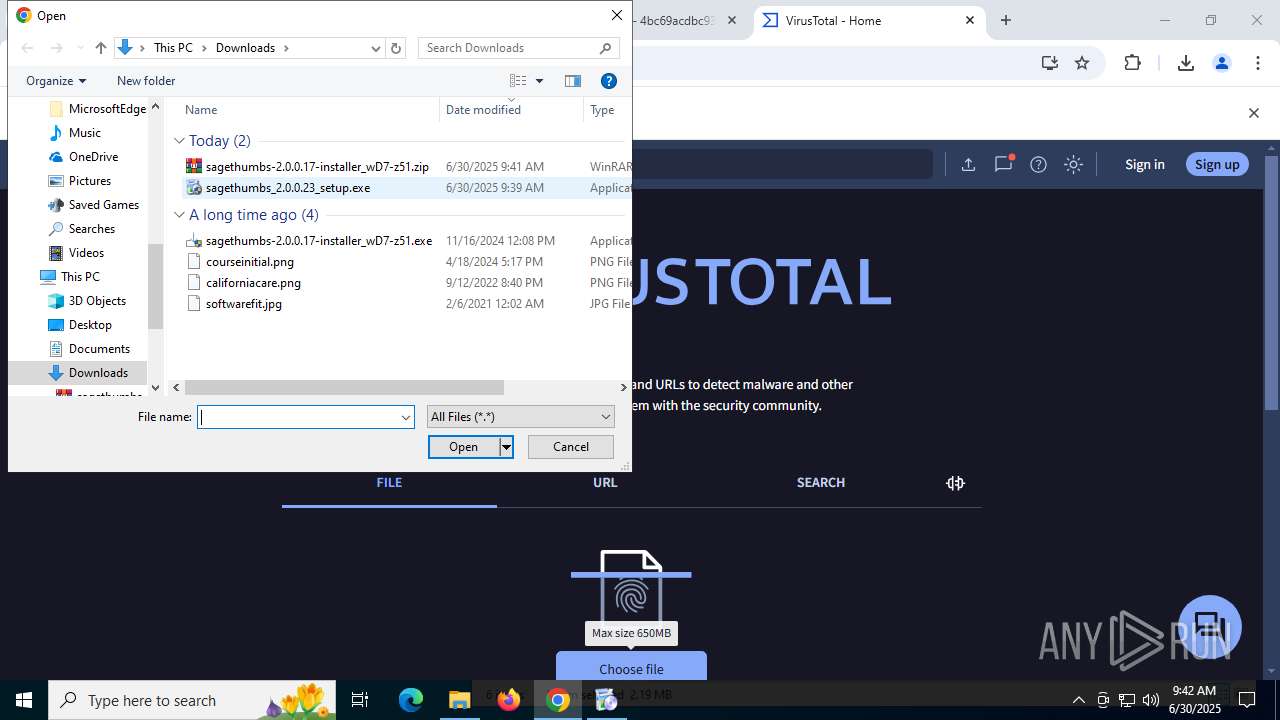Open Documents in navigation tree
Screen dimensions: 1280x720
tap(99, 349)
